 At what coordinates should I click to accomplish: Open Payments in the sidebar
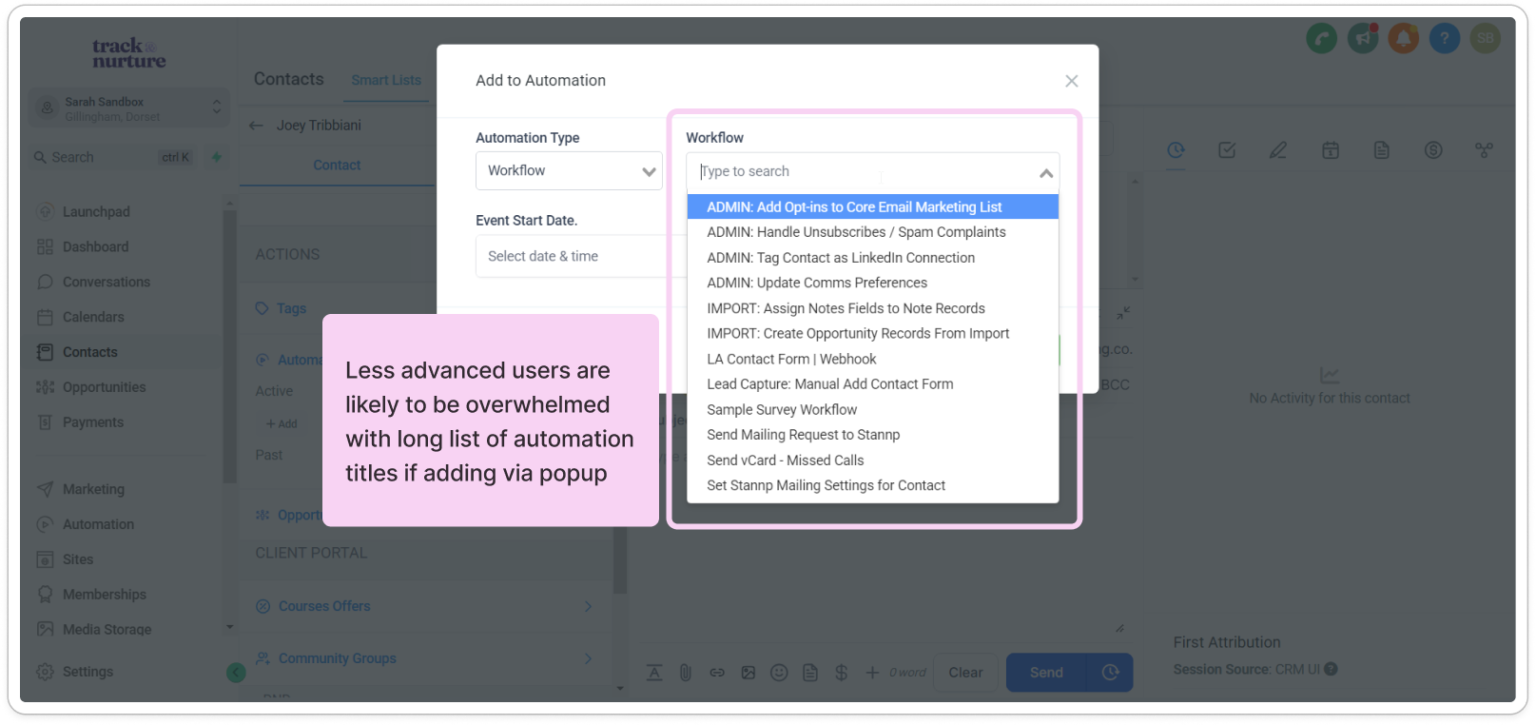tap(93, 422)
